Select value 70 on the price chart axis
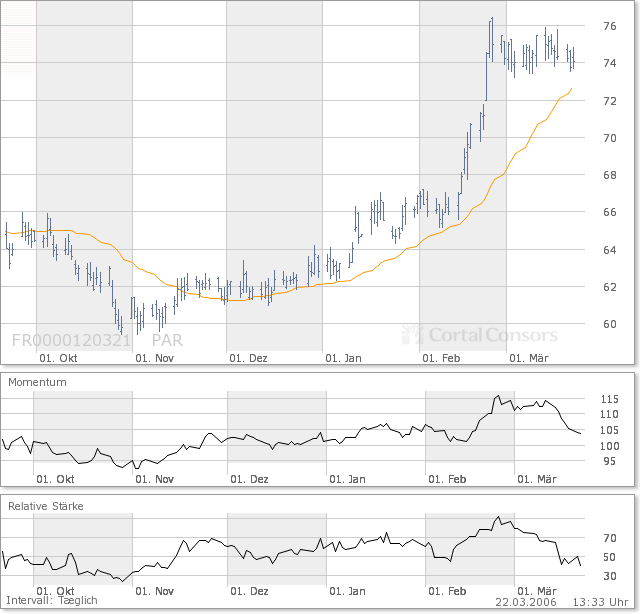This screenshot has width=640, height=614. pyautogui.click(x=610, y=138)
